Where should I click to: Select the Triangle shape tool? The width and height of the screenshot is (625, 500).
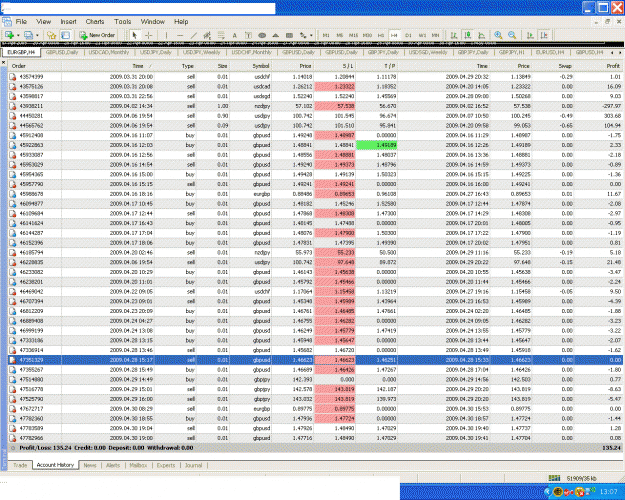[275, 35]
